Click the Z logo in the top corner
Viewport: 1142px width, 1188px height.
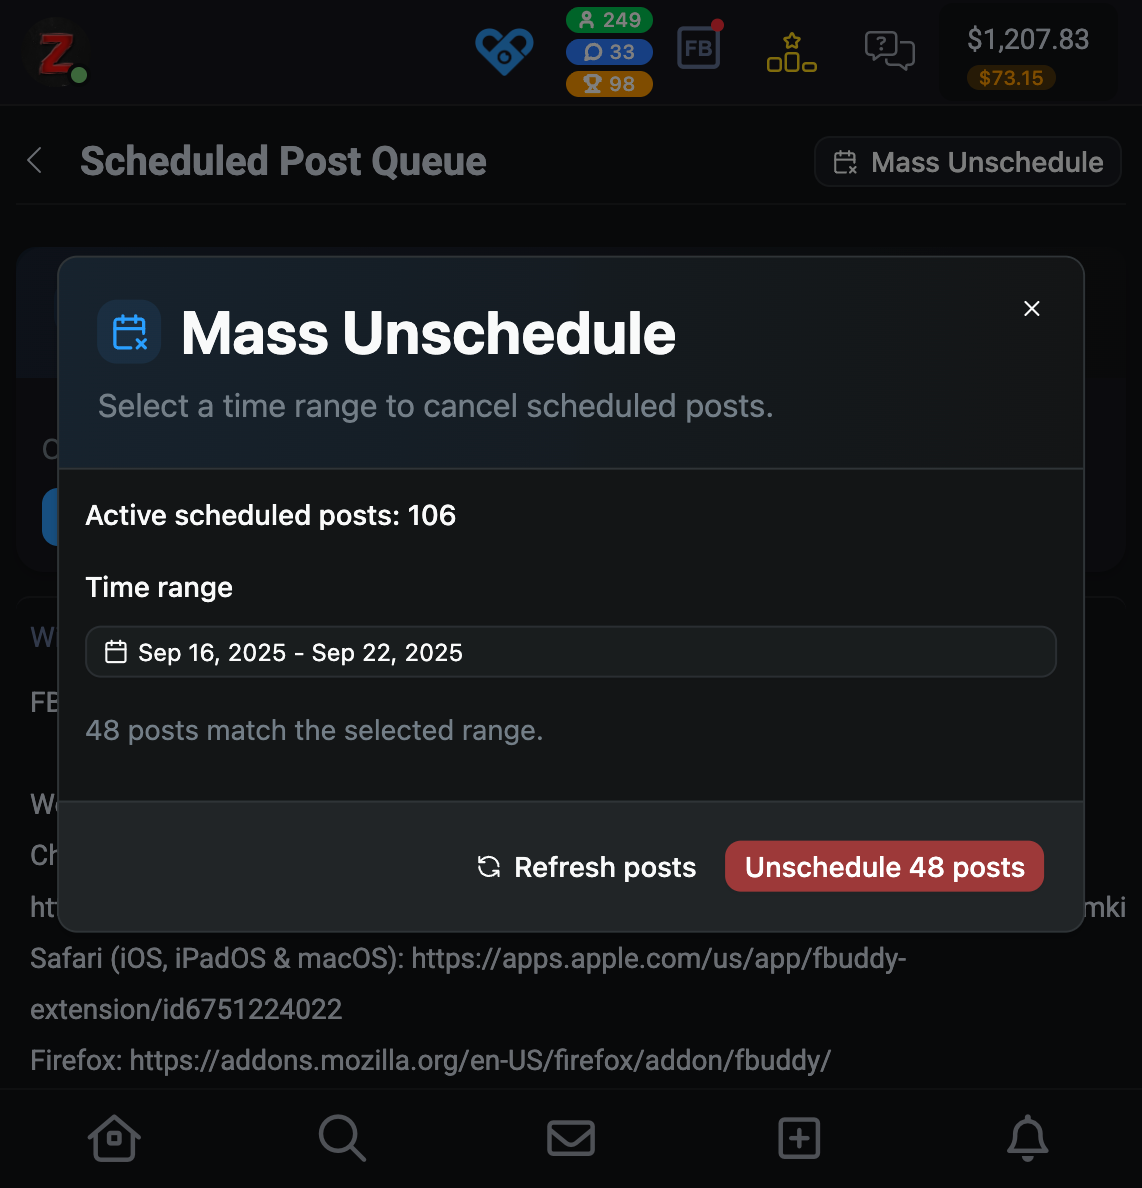coord(56,52)
